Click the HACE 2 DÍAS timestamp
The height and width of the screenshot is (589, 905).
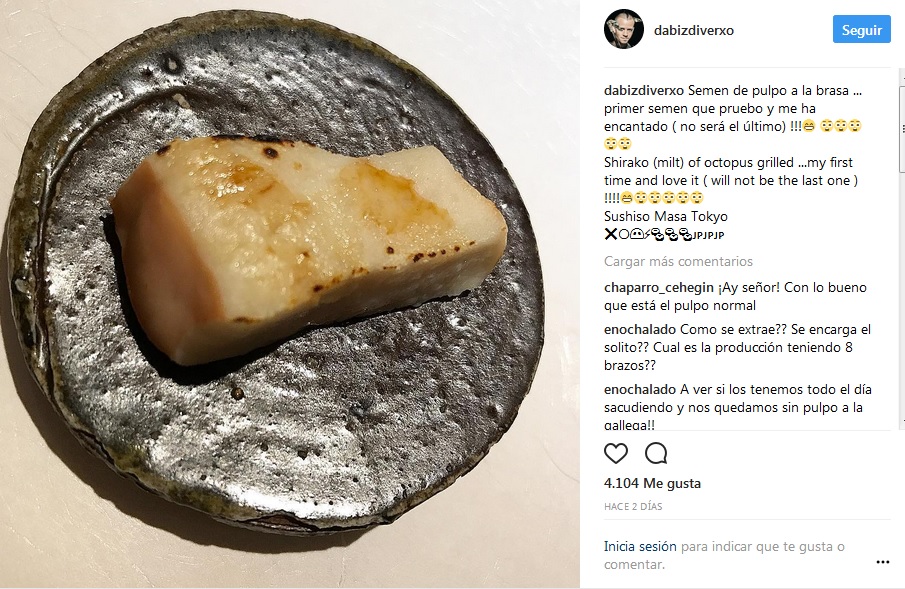[x=633, y=507]
